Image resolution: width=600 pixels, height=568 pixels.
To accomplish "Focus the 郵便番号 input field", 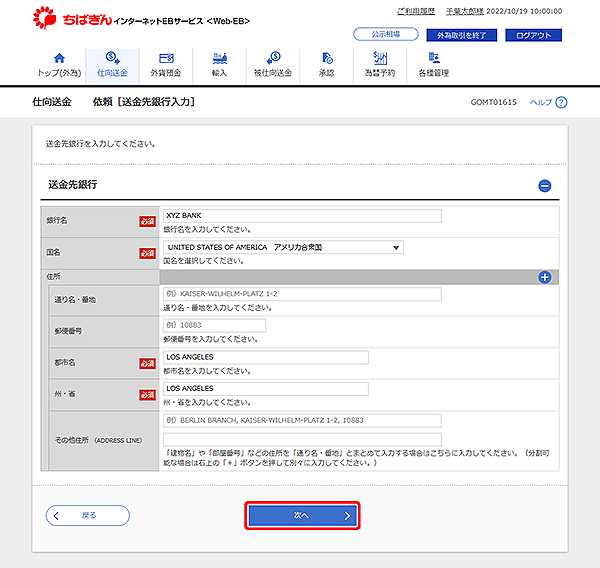I will (x=214, y=325).
